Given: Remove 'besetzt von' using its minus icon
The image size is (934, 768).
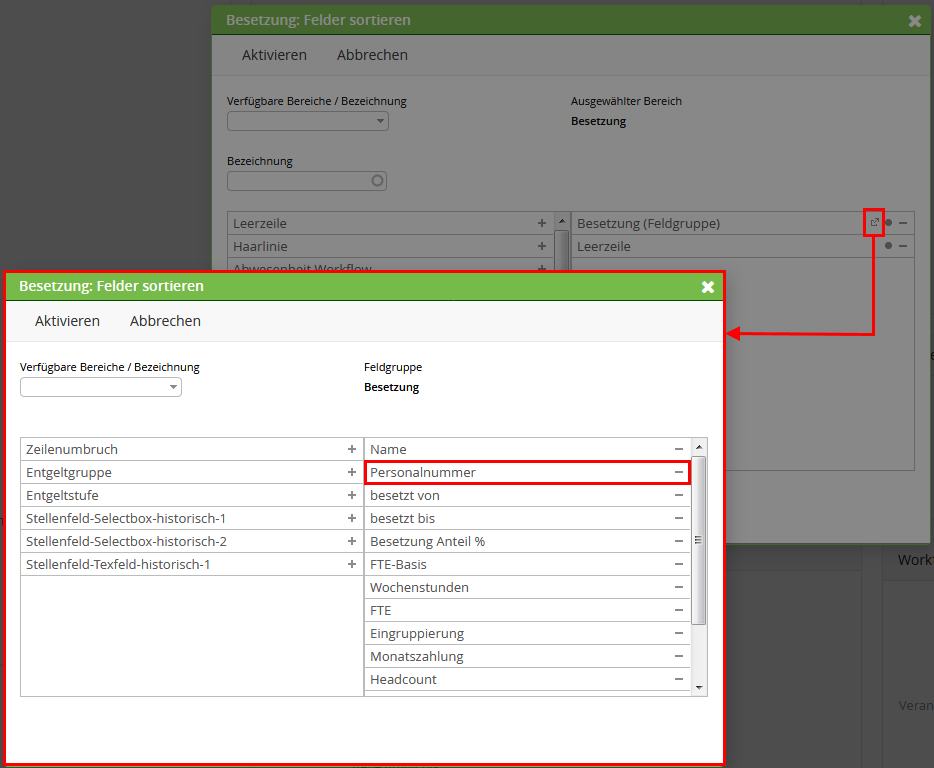Looking at the screenshot, I should tap(678, 495).
